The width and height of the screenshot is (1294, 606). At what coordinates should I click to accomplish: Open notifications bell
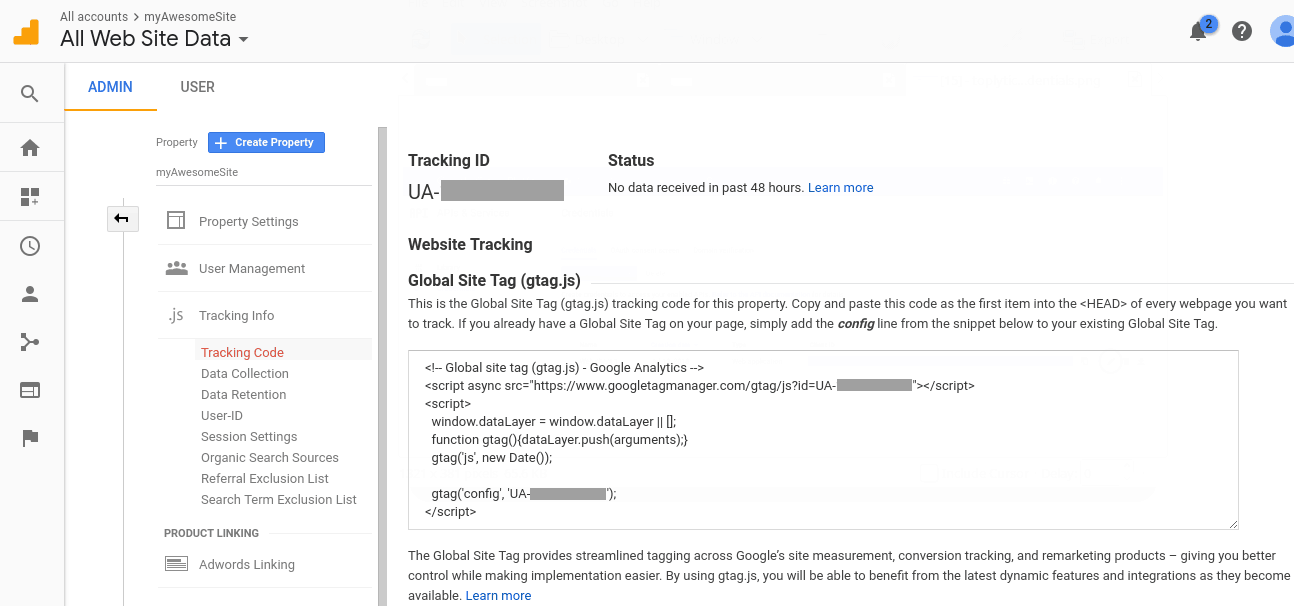point(1198,31)
